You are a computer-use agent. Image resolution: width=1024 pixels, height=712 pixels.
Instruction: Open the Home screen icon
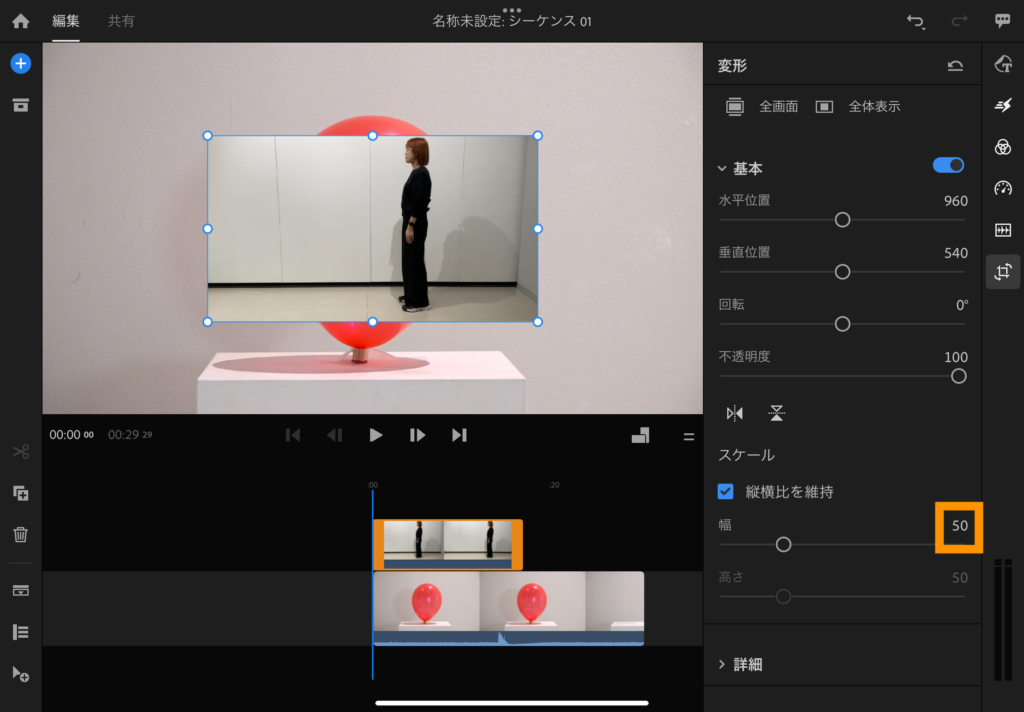[x=20, y=21]
